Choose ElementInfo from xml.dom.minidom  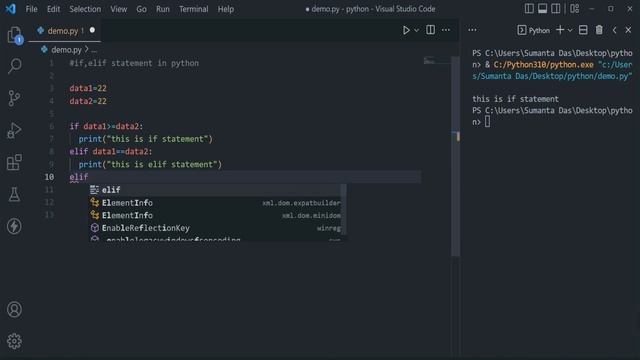218,215
